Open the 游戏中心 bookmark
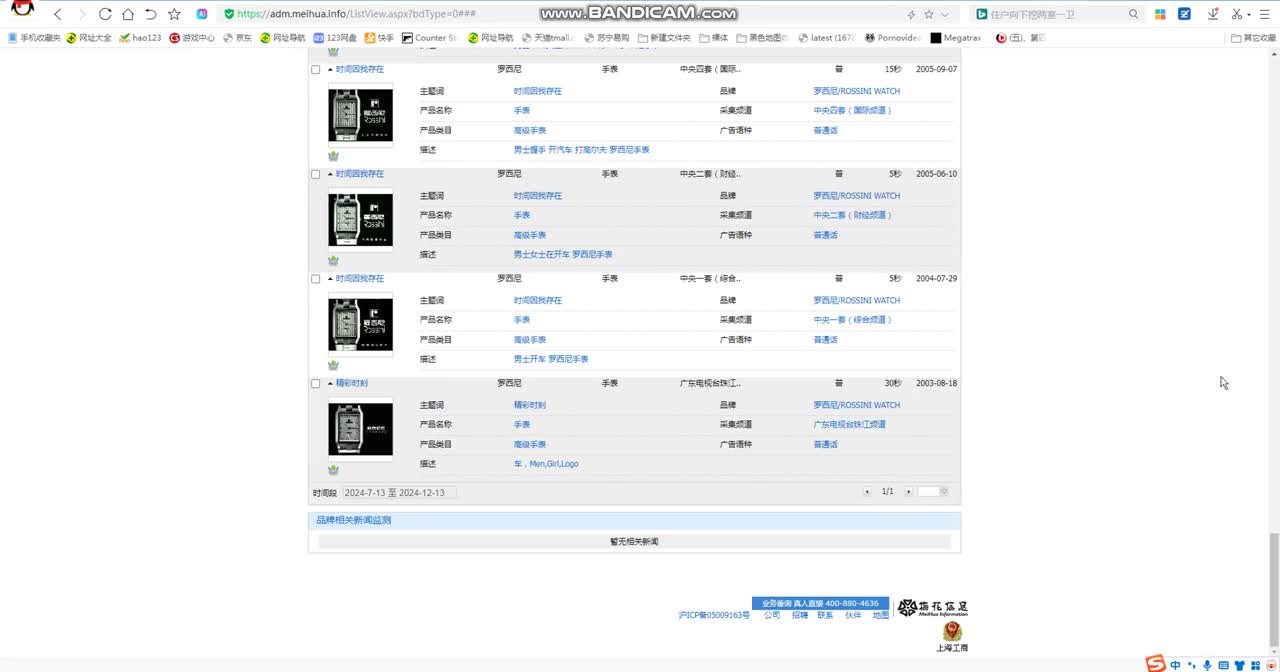 [x=192, y=38]
